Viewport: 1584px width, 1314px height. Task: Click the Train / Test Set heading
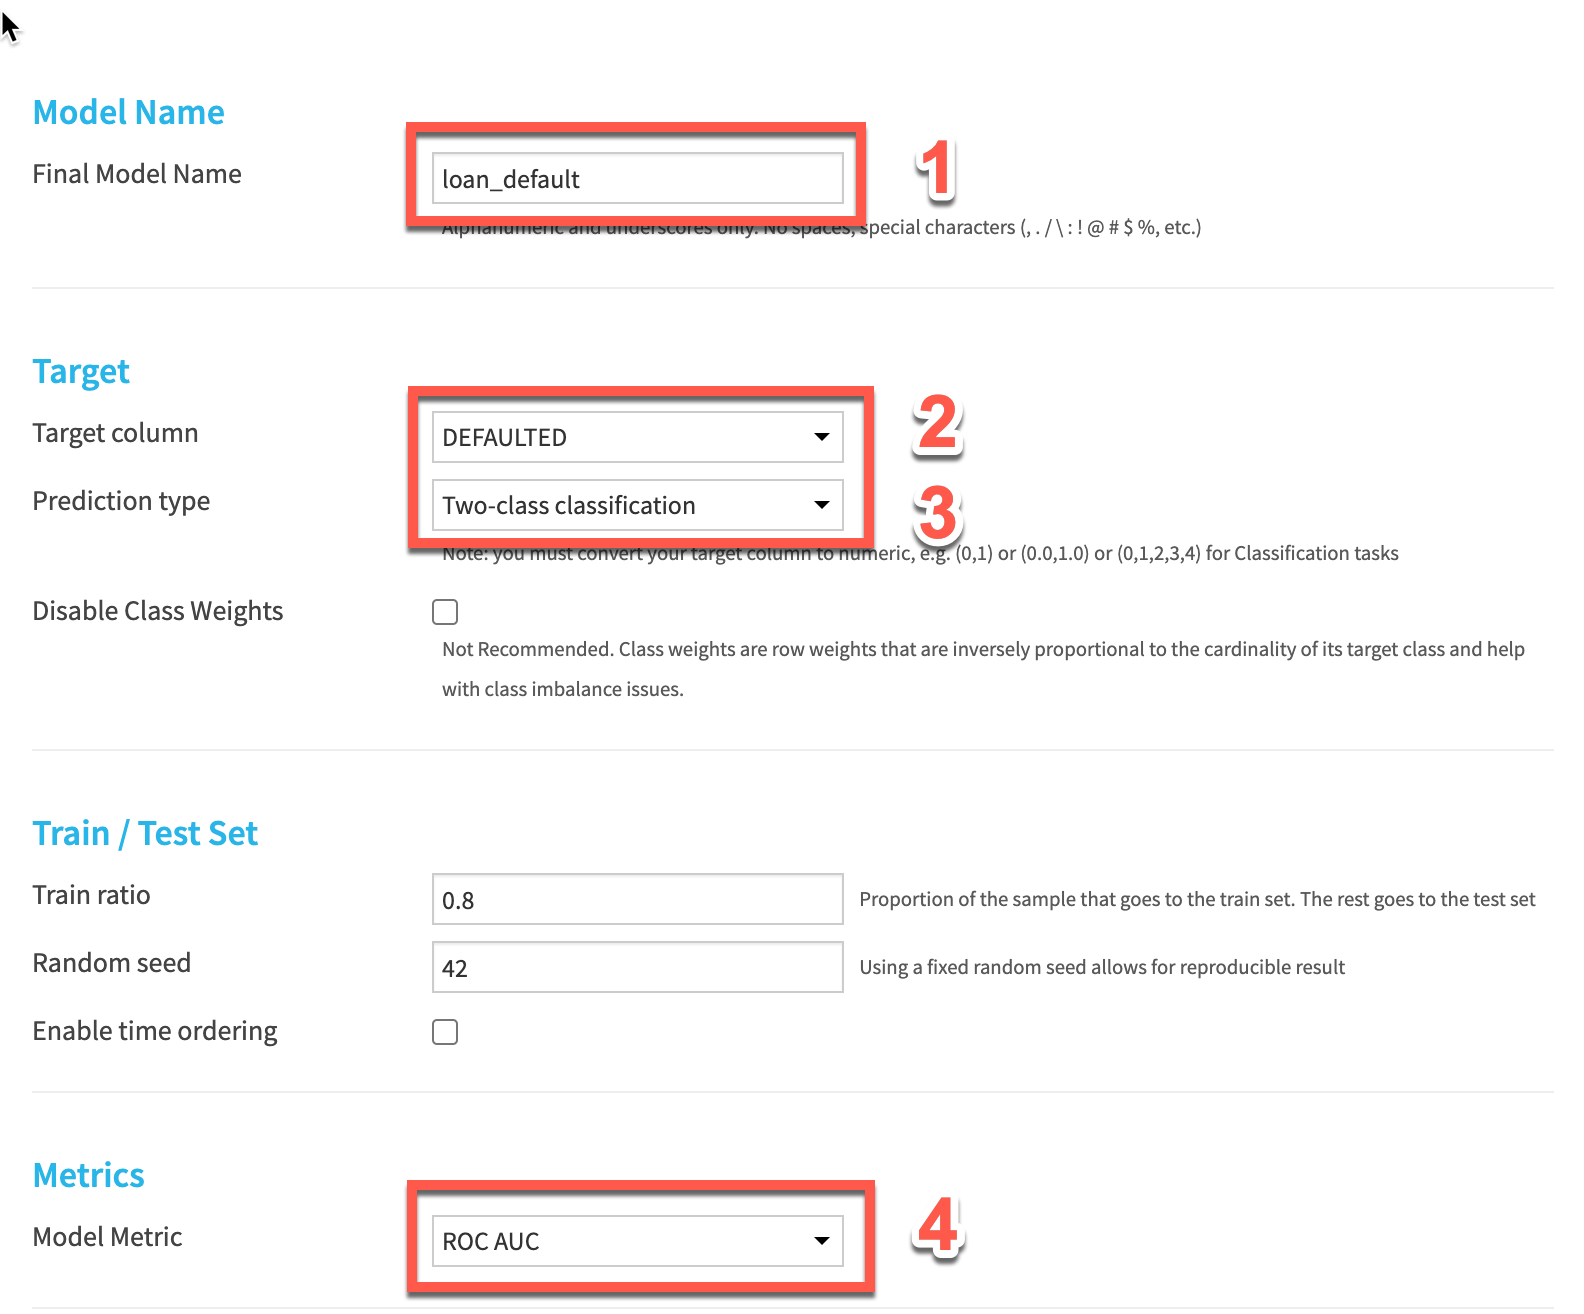click(145, 833)
